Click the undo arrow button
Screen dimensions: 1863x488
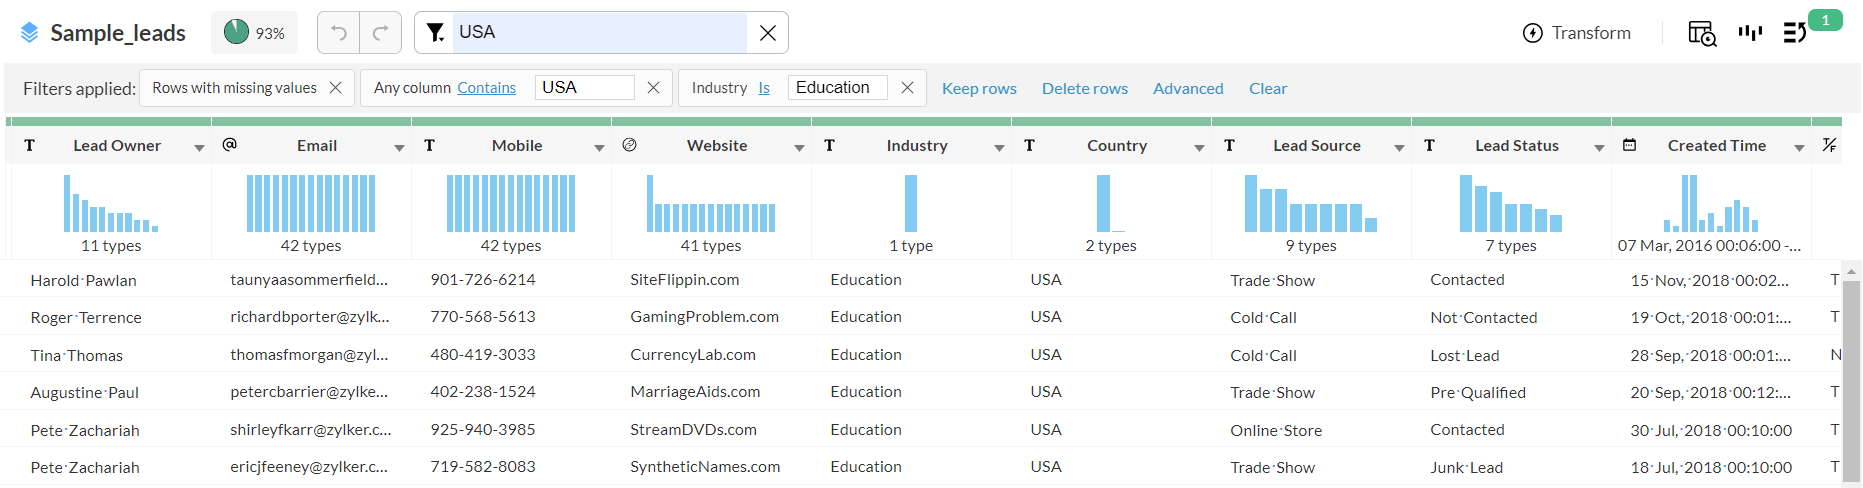tap(339, 33)
